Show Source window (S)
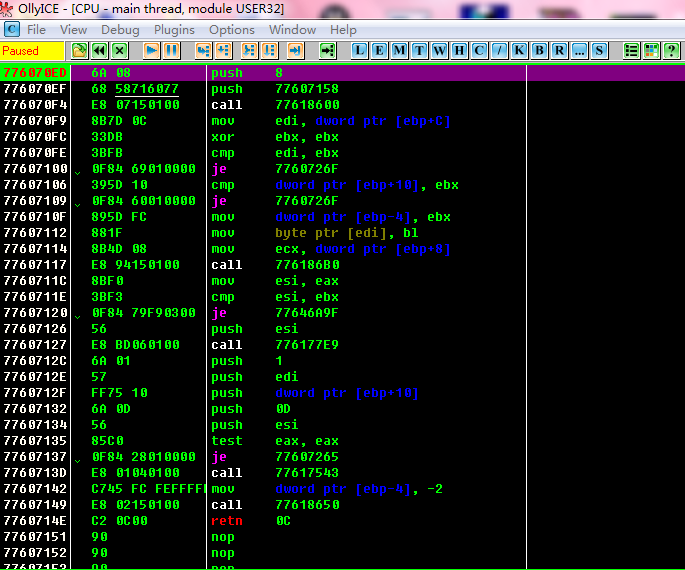Image resolution: width=685 pixels, height=570 pixels. pos(599,51)
